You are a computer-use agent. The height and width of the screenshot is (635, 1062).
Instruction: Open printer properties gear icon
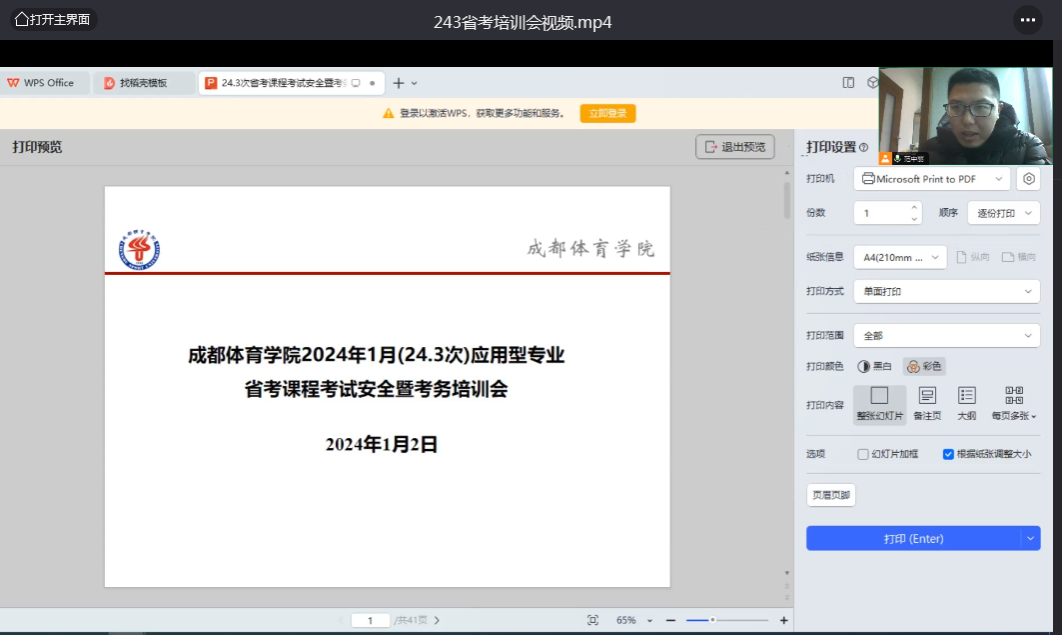(1028, 179)
